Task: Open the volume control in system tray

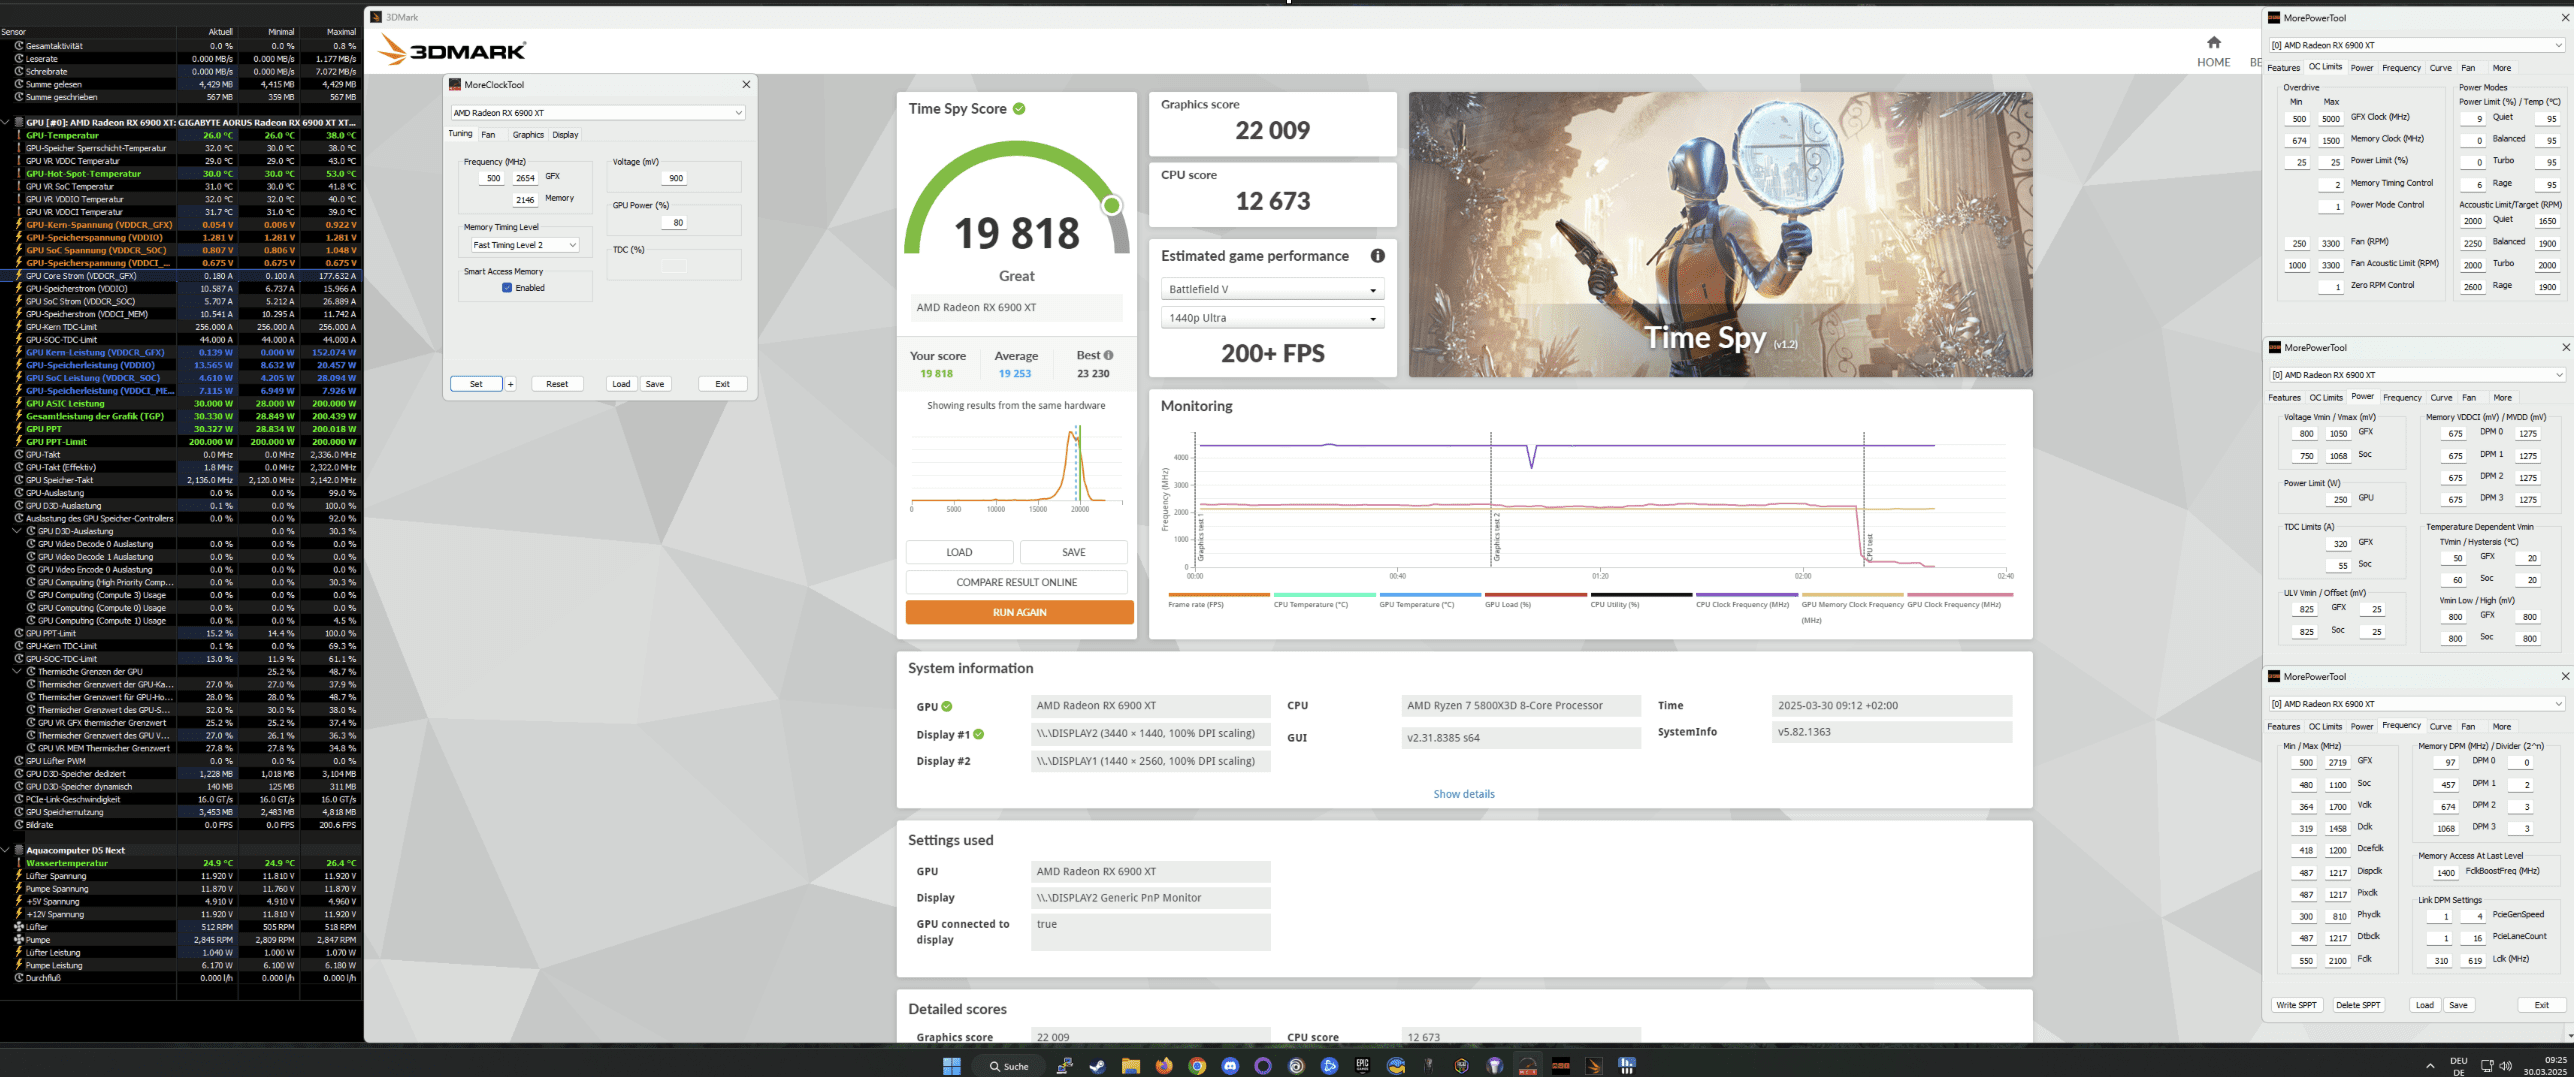Action: [x=2506, y=1066]
